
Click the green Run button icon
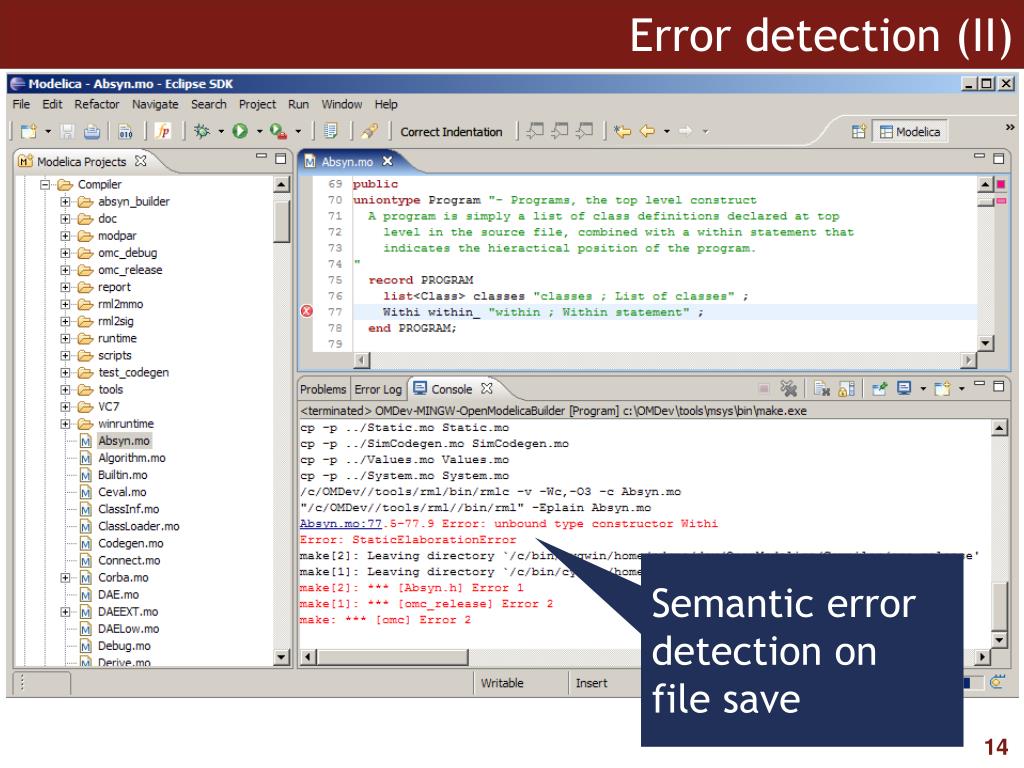[240, 131]
